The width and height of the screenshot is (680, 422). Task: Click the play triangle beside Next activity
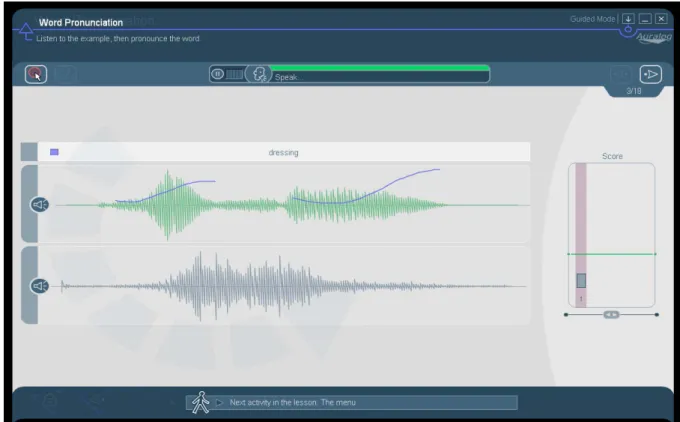pos(219,402)
